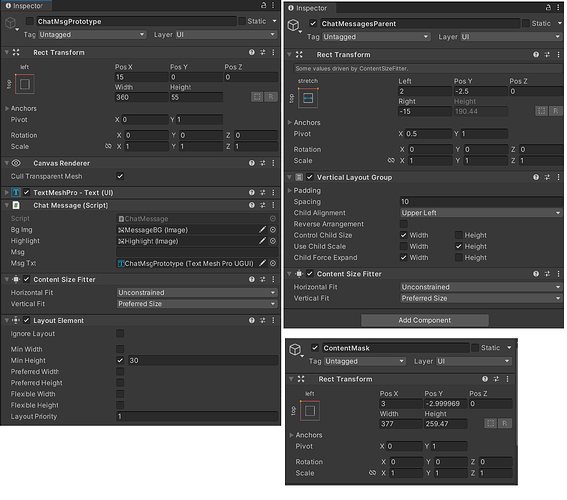Toggle Inspector lock icon on ChatMessagesParent panel
Viewport: 567px width, 500px height.
(x=548, y=8)
